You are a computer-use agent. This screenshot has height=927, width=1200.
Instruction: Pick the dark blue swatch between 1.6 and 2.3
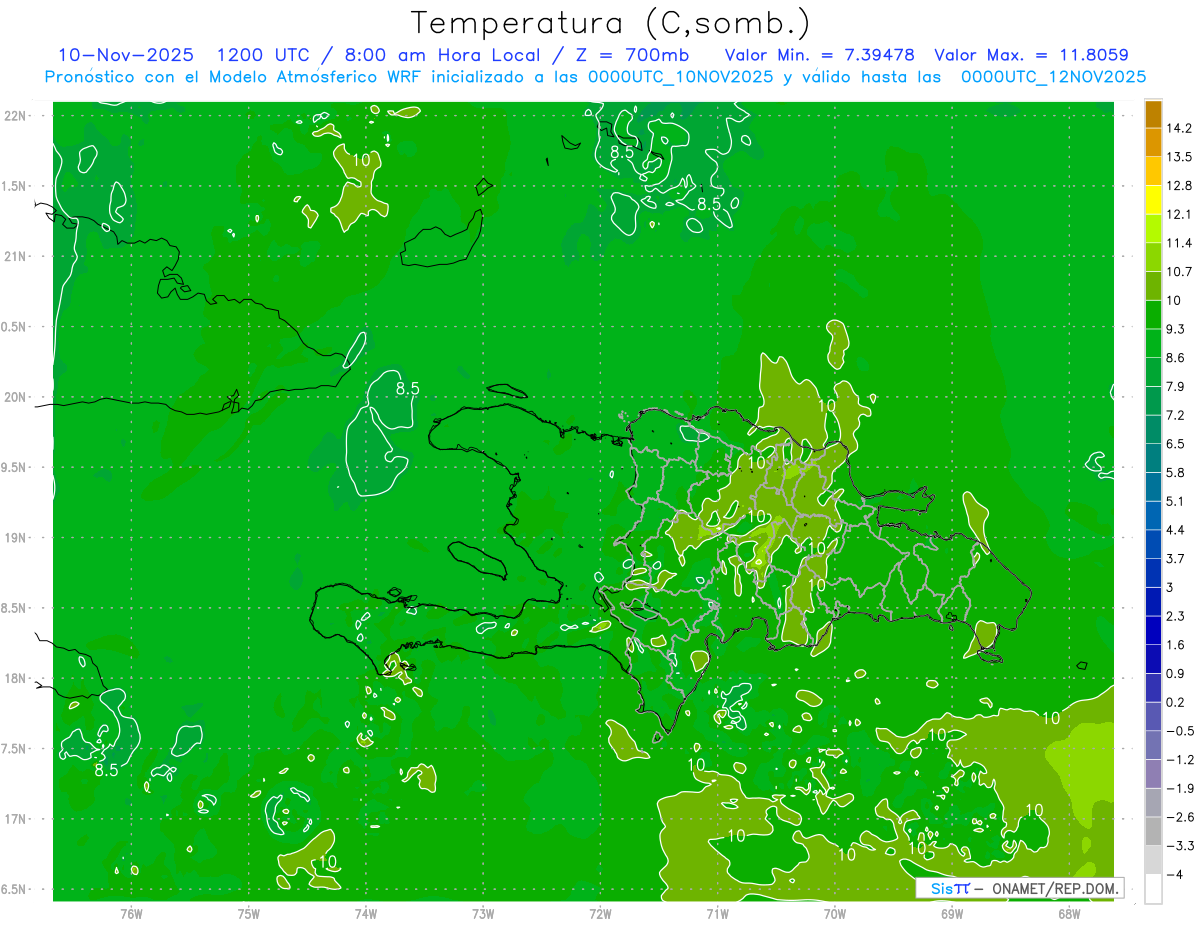pos(1153,630)
